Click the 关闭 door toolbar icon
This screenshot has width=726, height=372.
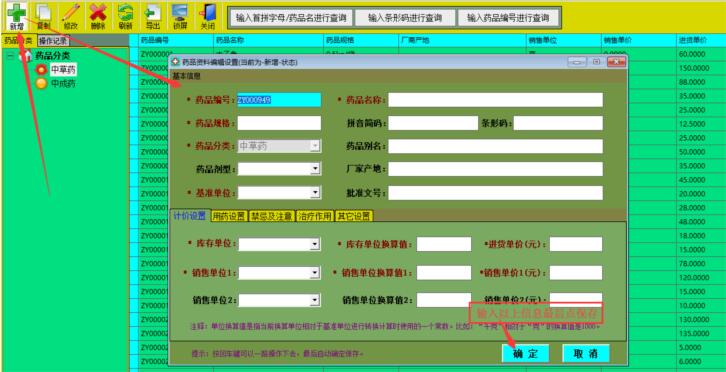pos(207,17)
